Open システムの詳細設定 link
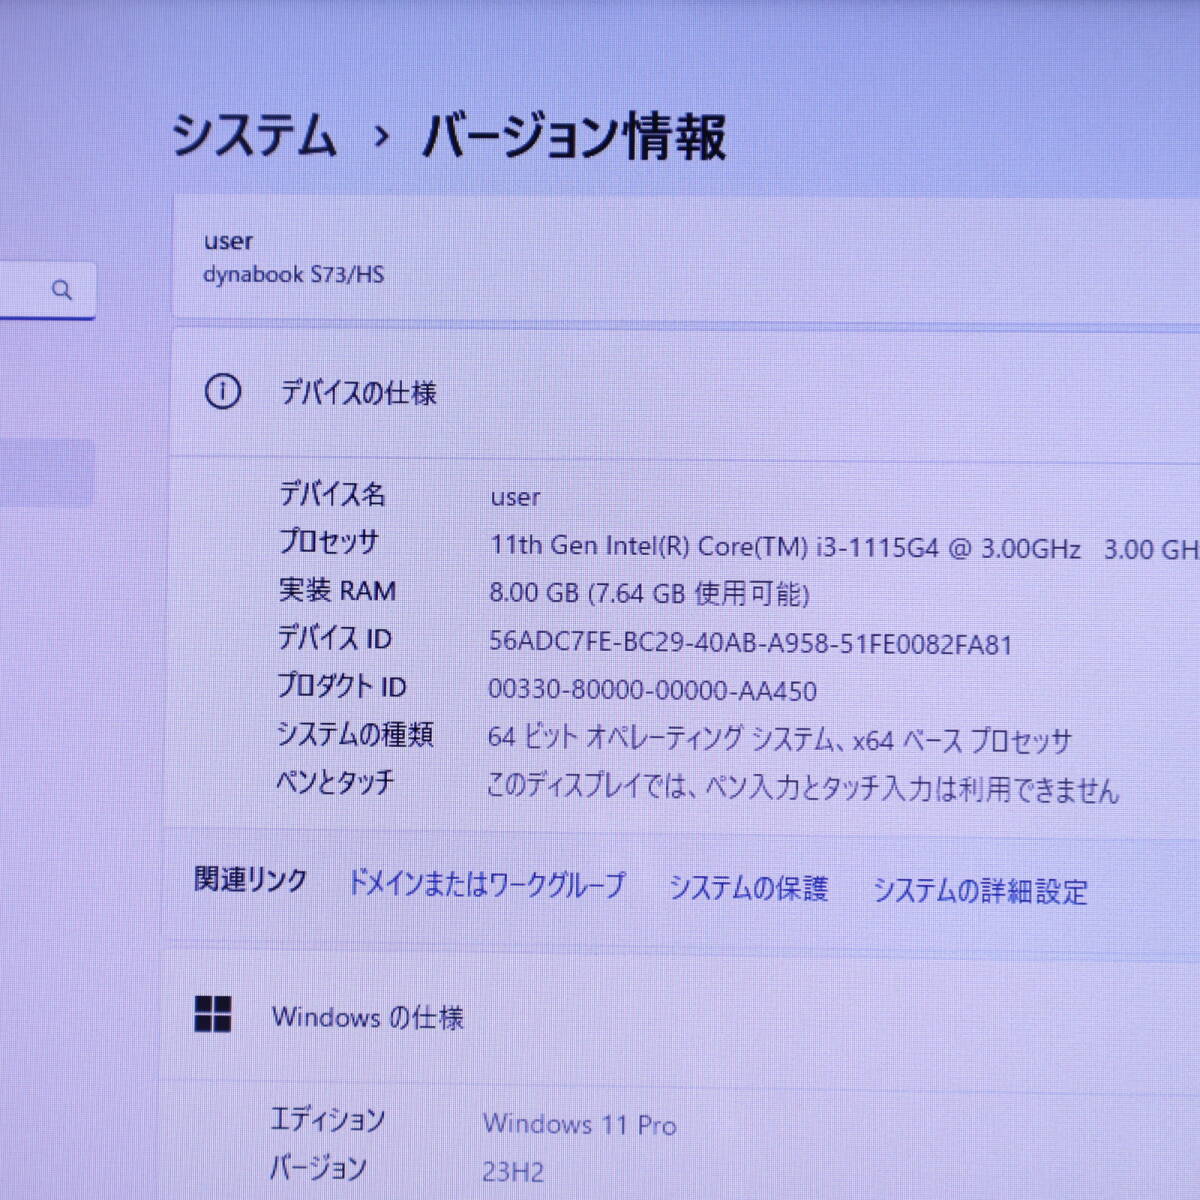 pyautogui.click(x=980, y=890)
